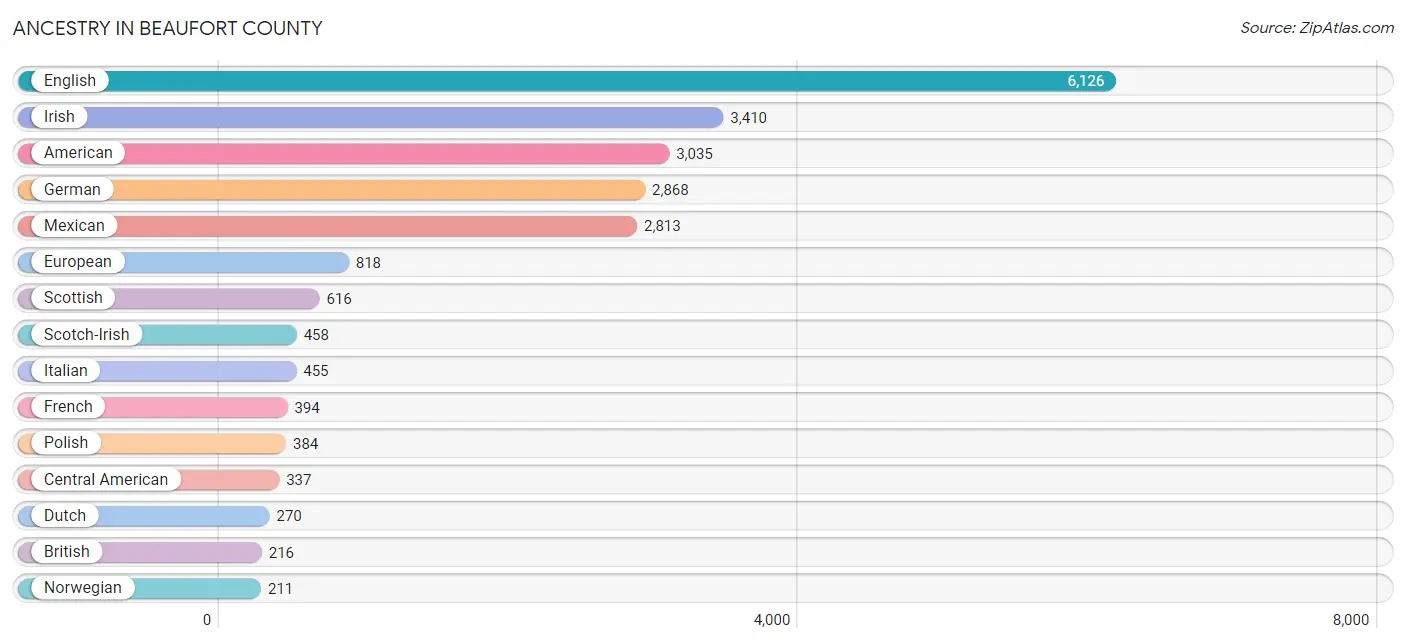
Task: Select the 270 Dutch value
Action: pos(289,516)
